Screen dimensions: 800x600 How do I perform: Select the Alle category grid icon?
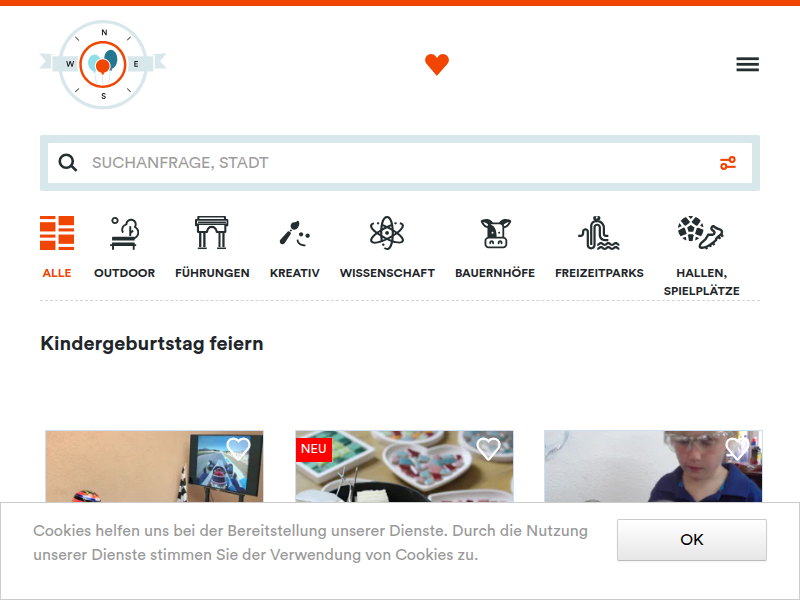(x=57, y=233)
